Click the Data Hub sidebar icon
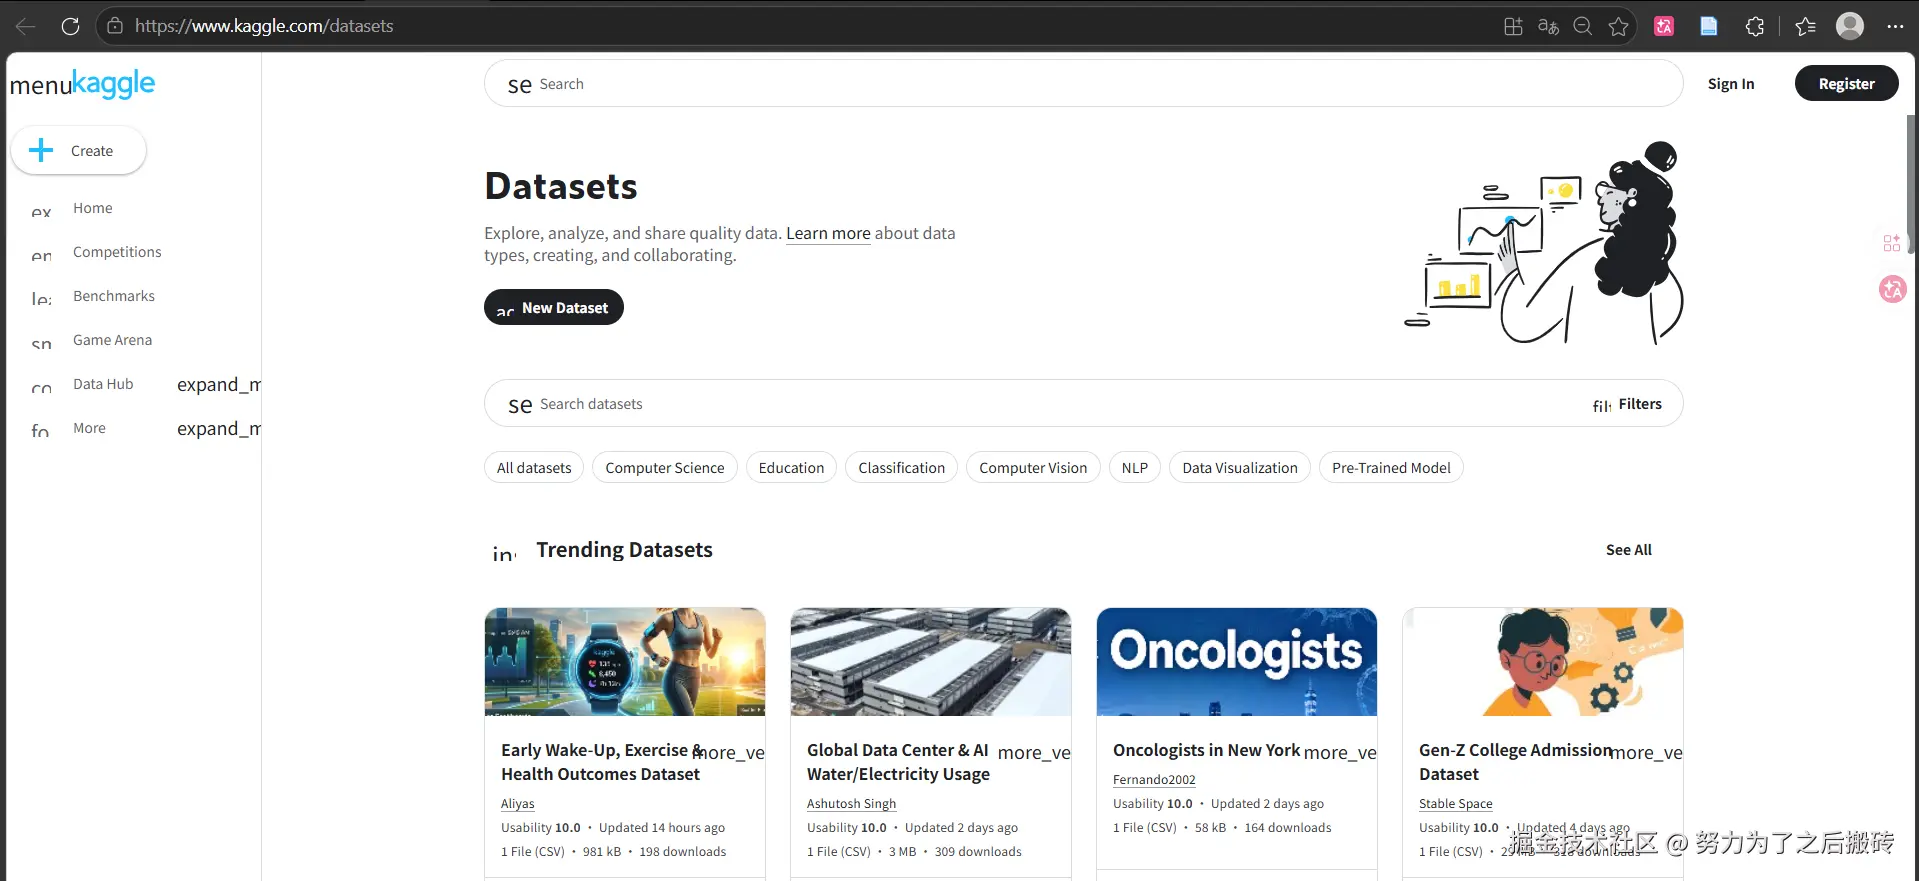 [41, 386]
